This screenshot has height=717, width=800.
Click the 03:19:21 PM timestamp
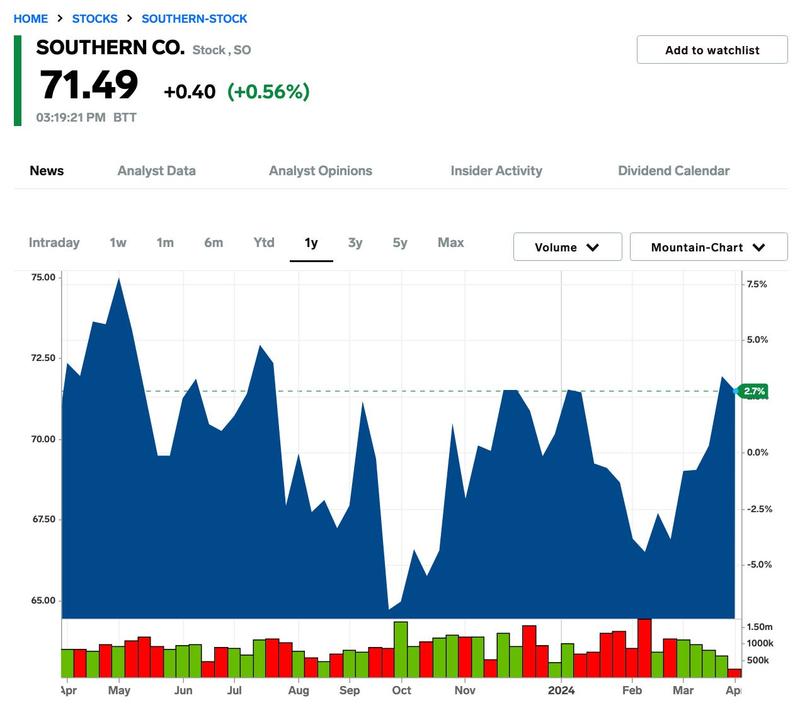click(70, 117)
